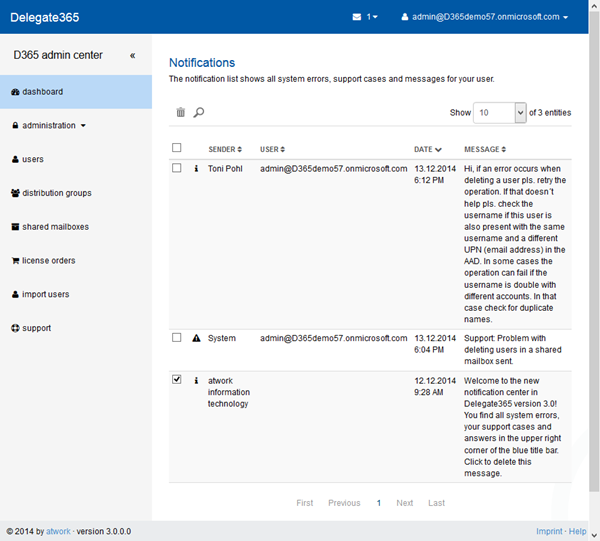Screen dimensions: 600x541
Task: Click the Previous pagination link
Action: 344,503
